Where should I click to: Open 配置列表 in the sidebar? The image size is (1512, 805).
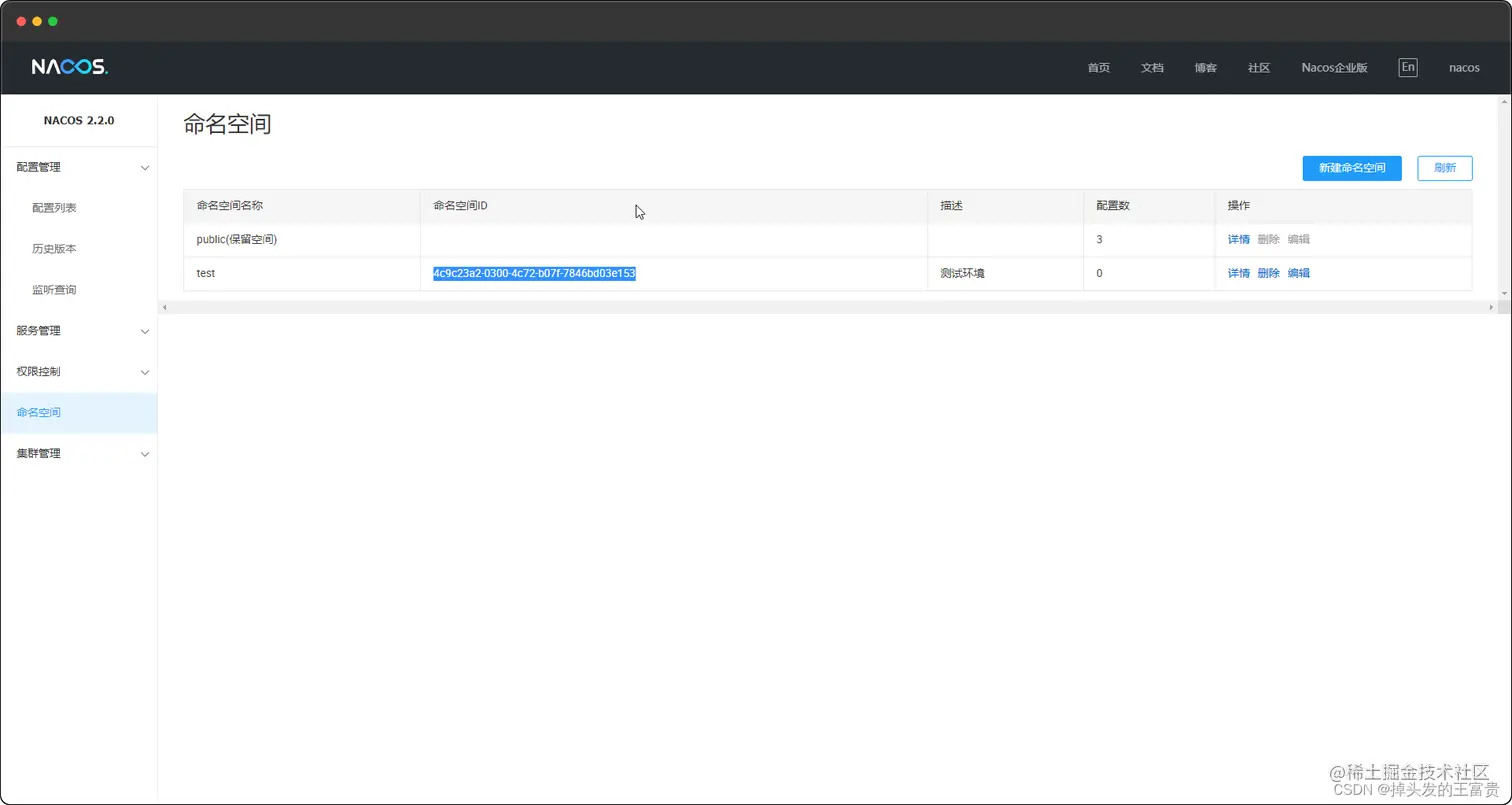55,207
